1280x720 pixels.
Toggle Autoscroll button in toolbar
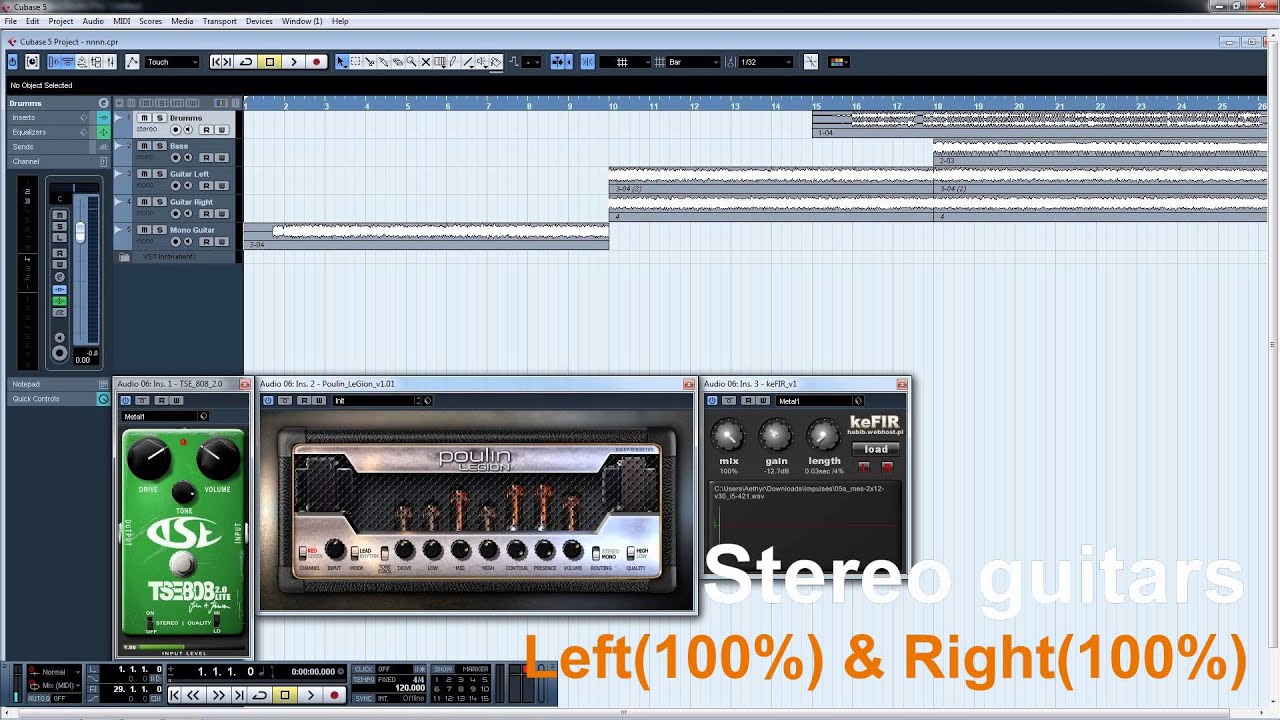point(557,62)
